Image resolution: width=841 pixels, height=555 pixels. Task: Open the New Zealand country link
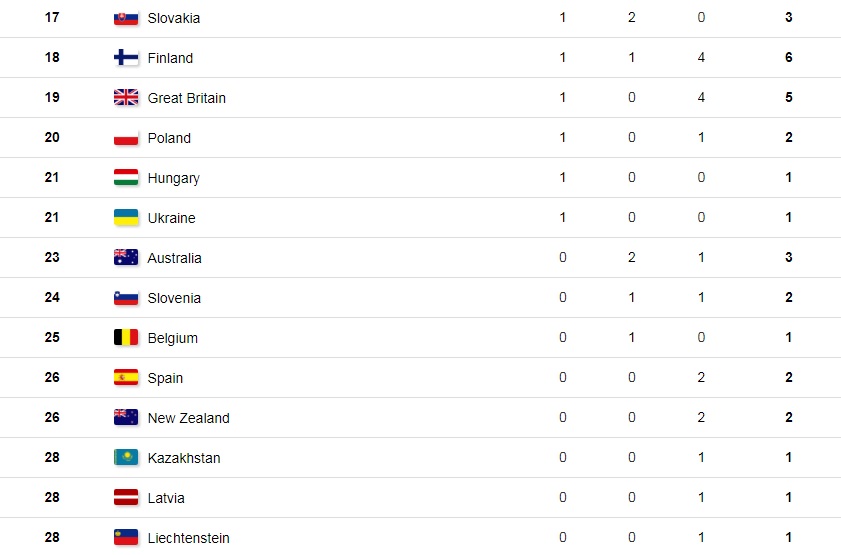click(188, 418)
